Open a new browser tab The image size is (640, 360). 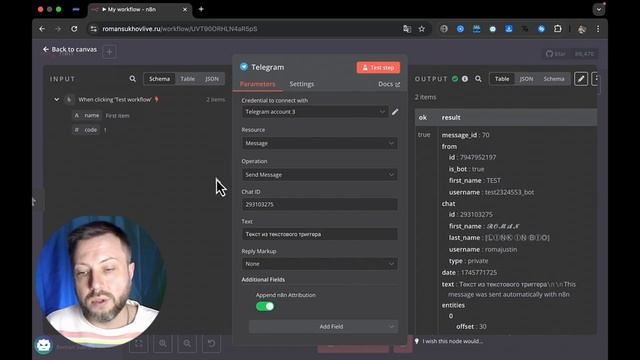click(x=201, y=9)
